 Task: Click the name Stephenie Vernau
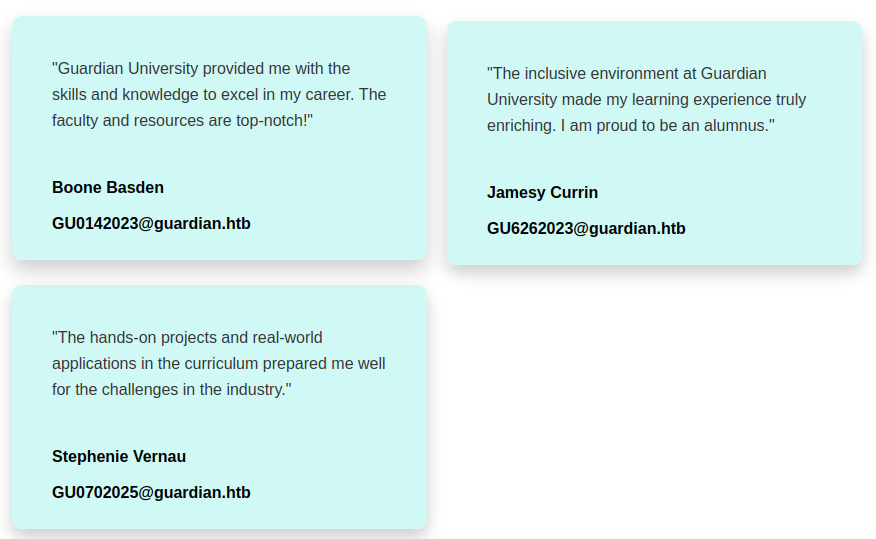119,456
